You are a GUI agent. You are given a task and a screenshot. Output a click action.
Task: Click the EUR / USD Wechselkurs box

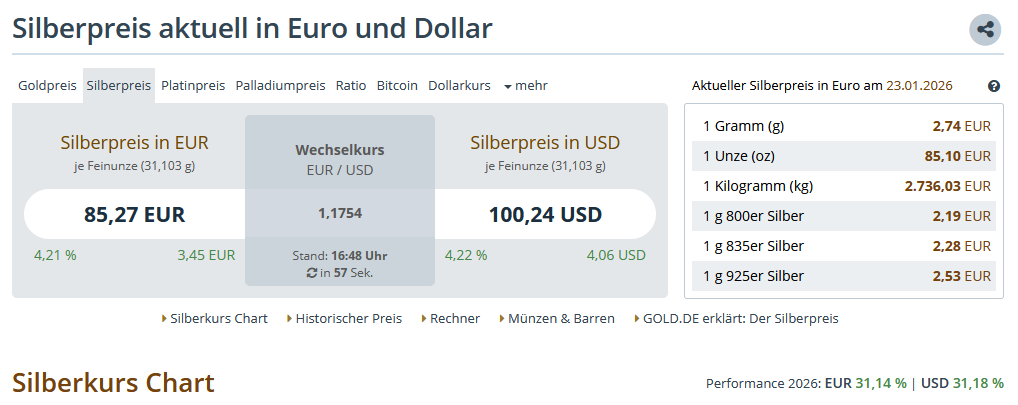point(340,200)
